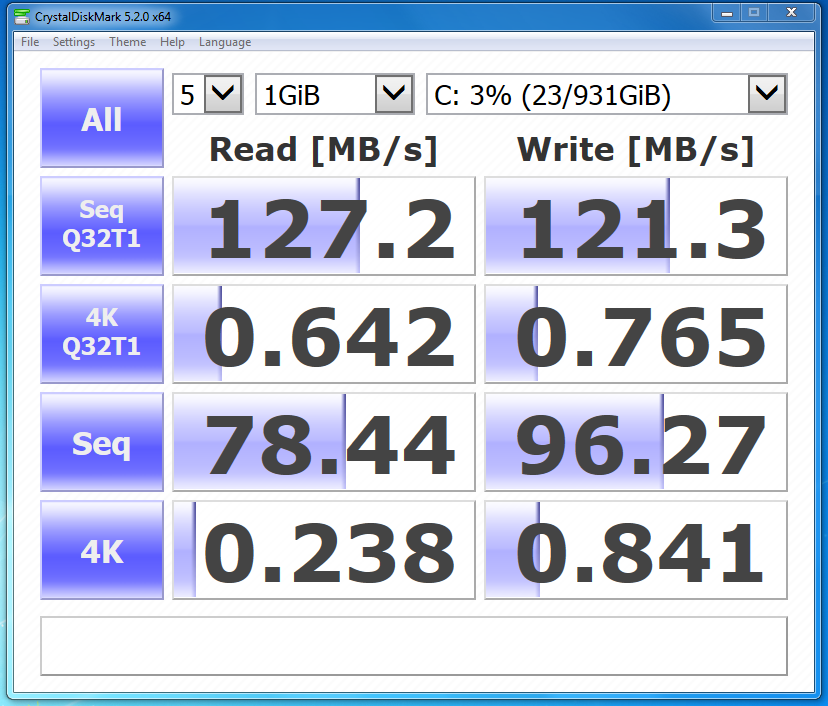
Task: Close the CrystalDiskMark window
Action: tap(791, 13)
